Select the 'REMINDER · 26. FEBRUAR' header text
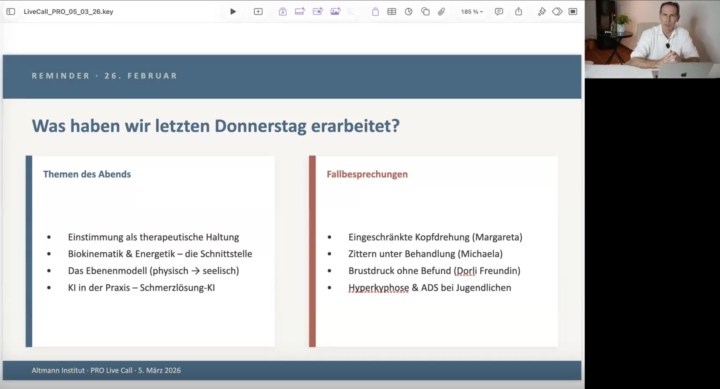The width and height of the screenshot is (720, 389). point(104,76)
